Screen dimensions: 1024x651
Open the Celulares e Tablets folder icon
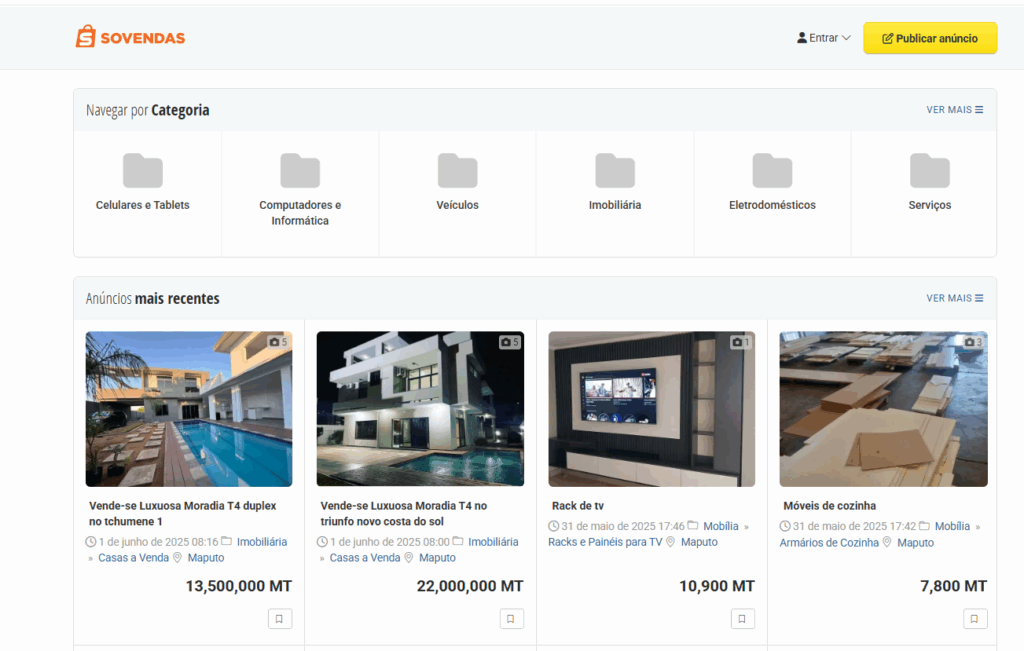coord(142,171)
